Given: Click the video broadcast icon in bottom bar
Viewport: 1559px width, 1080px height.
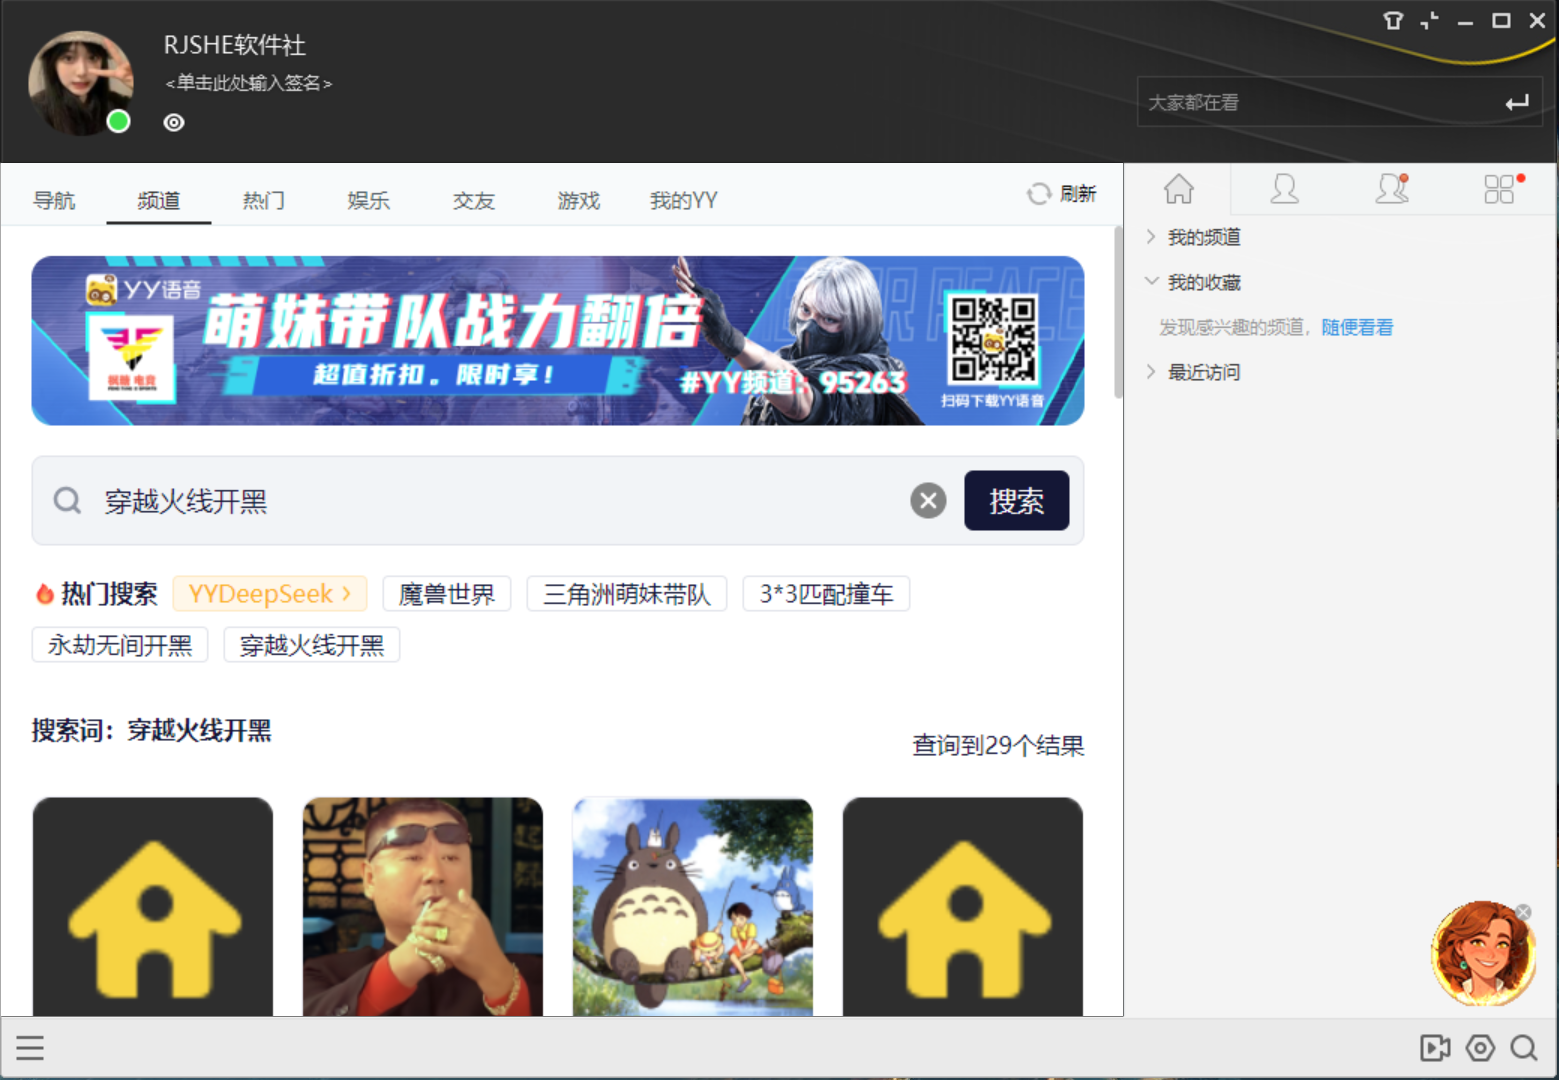Looking at the screenshot, I should coord(1434,1047).
